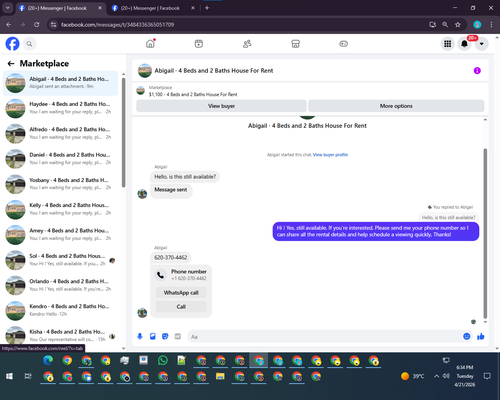500x400 pixels.
Task: Click the address bar URL
Action: (x=117, y=25)
